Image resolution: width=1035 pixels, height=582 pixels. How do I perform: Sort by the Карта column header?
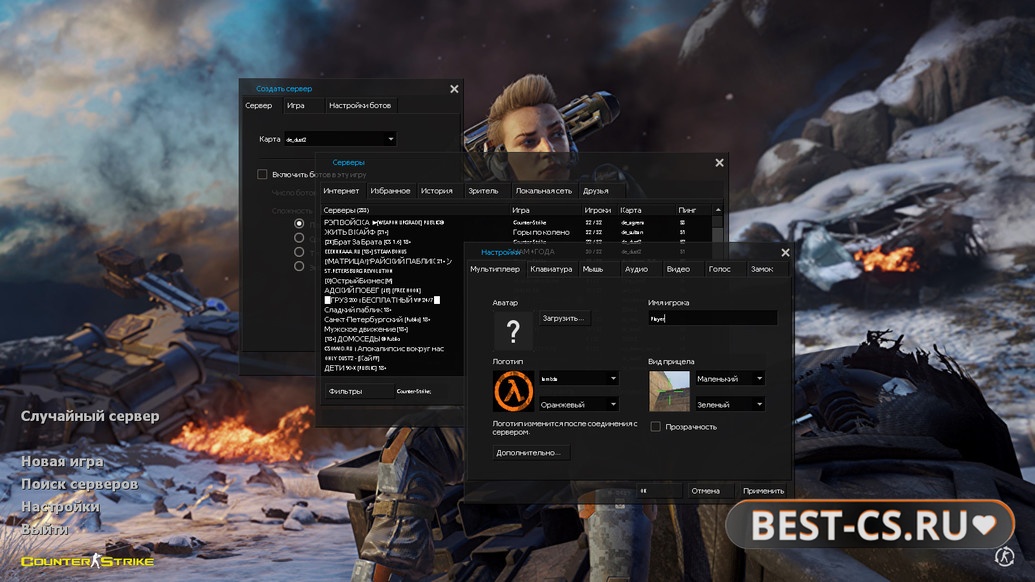646,210
